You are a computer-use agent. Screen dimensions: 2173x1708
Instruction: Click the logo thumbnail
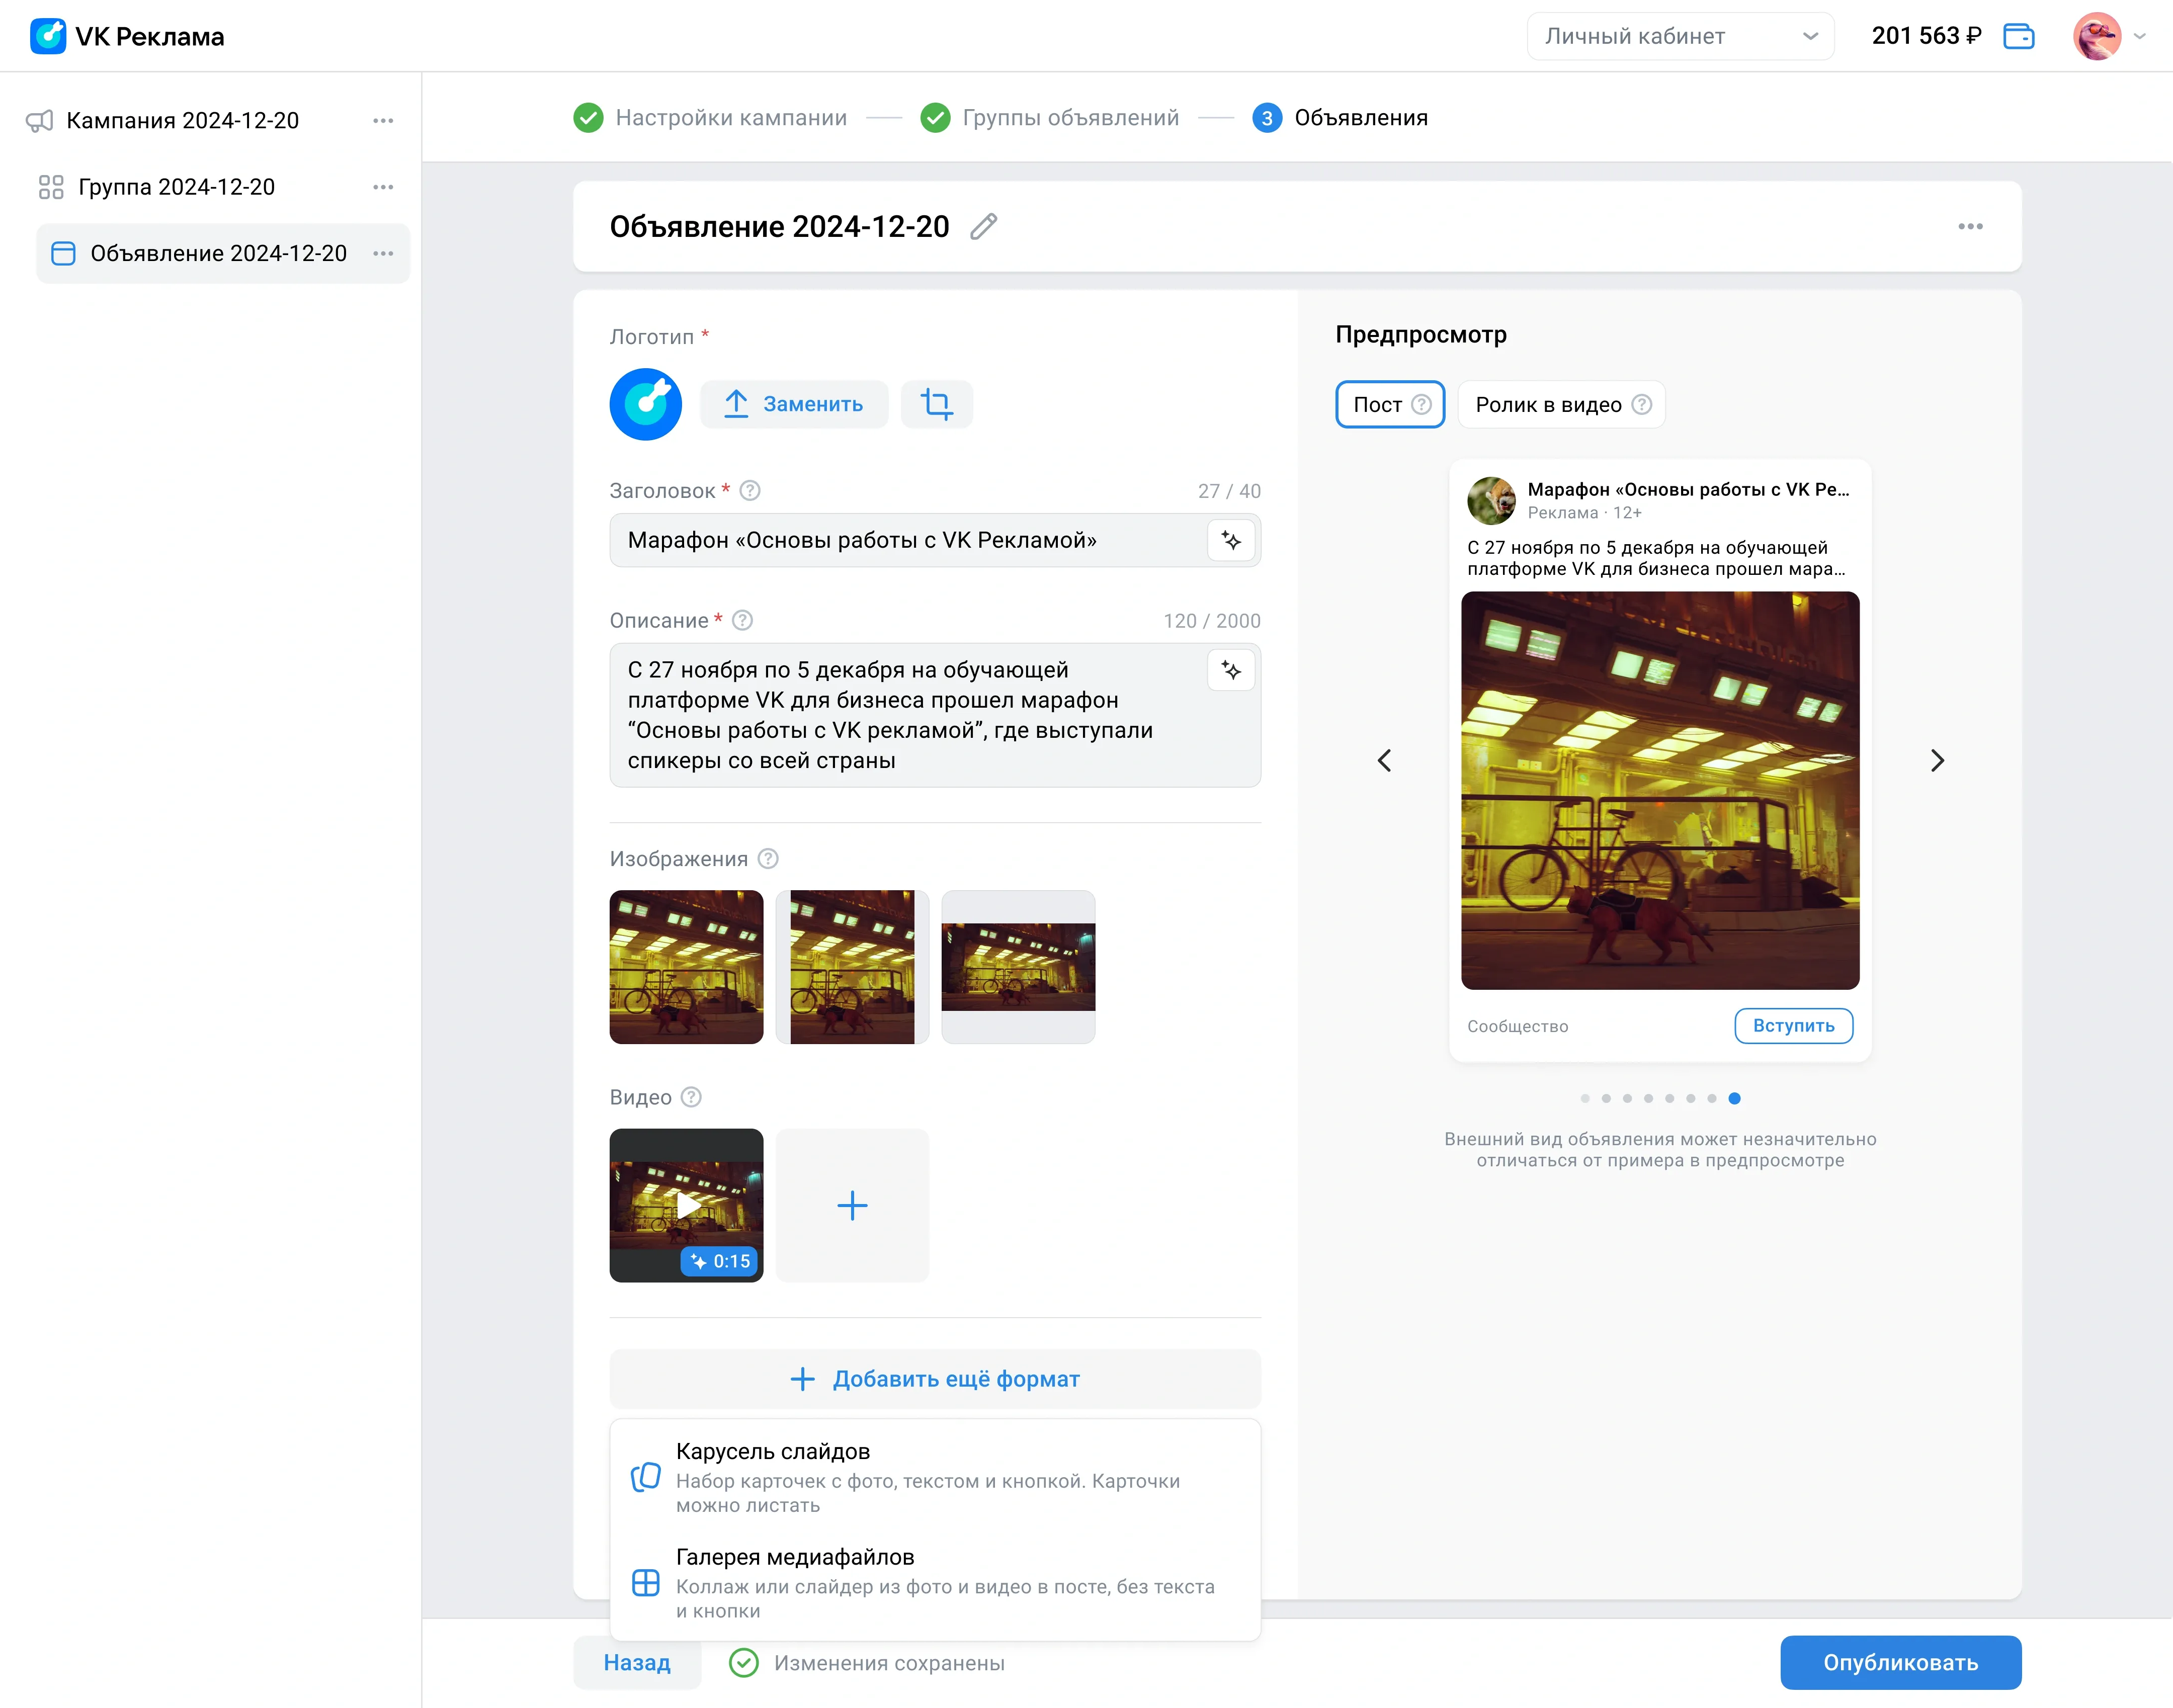[x=646, y=404]
